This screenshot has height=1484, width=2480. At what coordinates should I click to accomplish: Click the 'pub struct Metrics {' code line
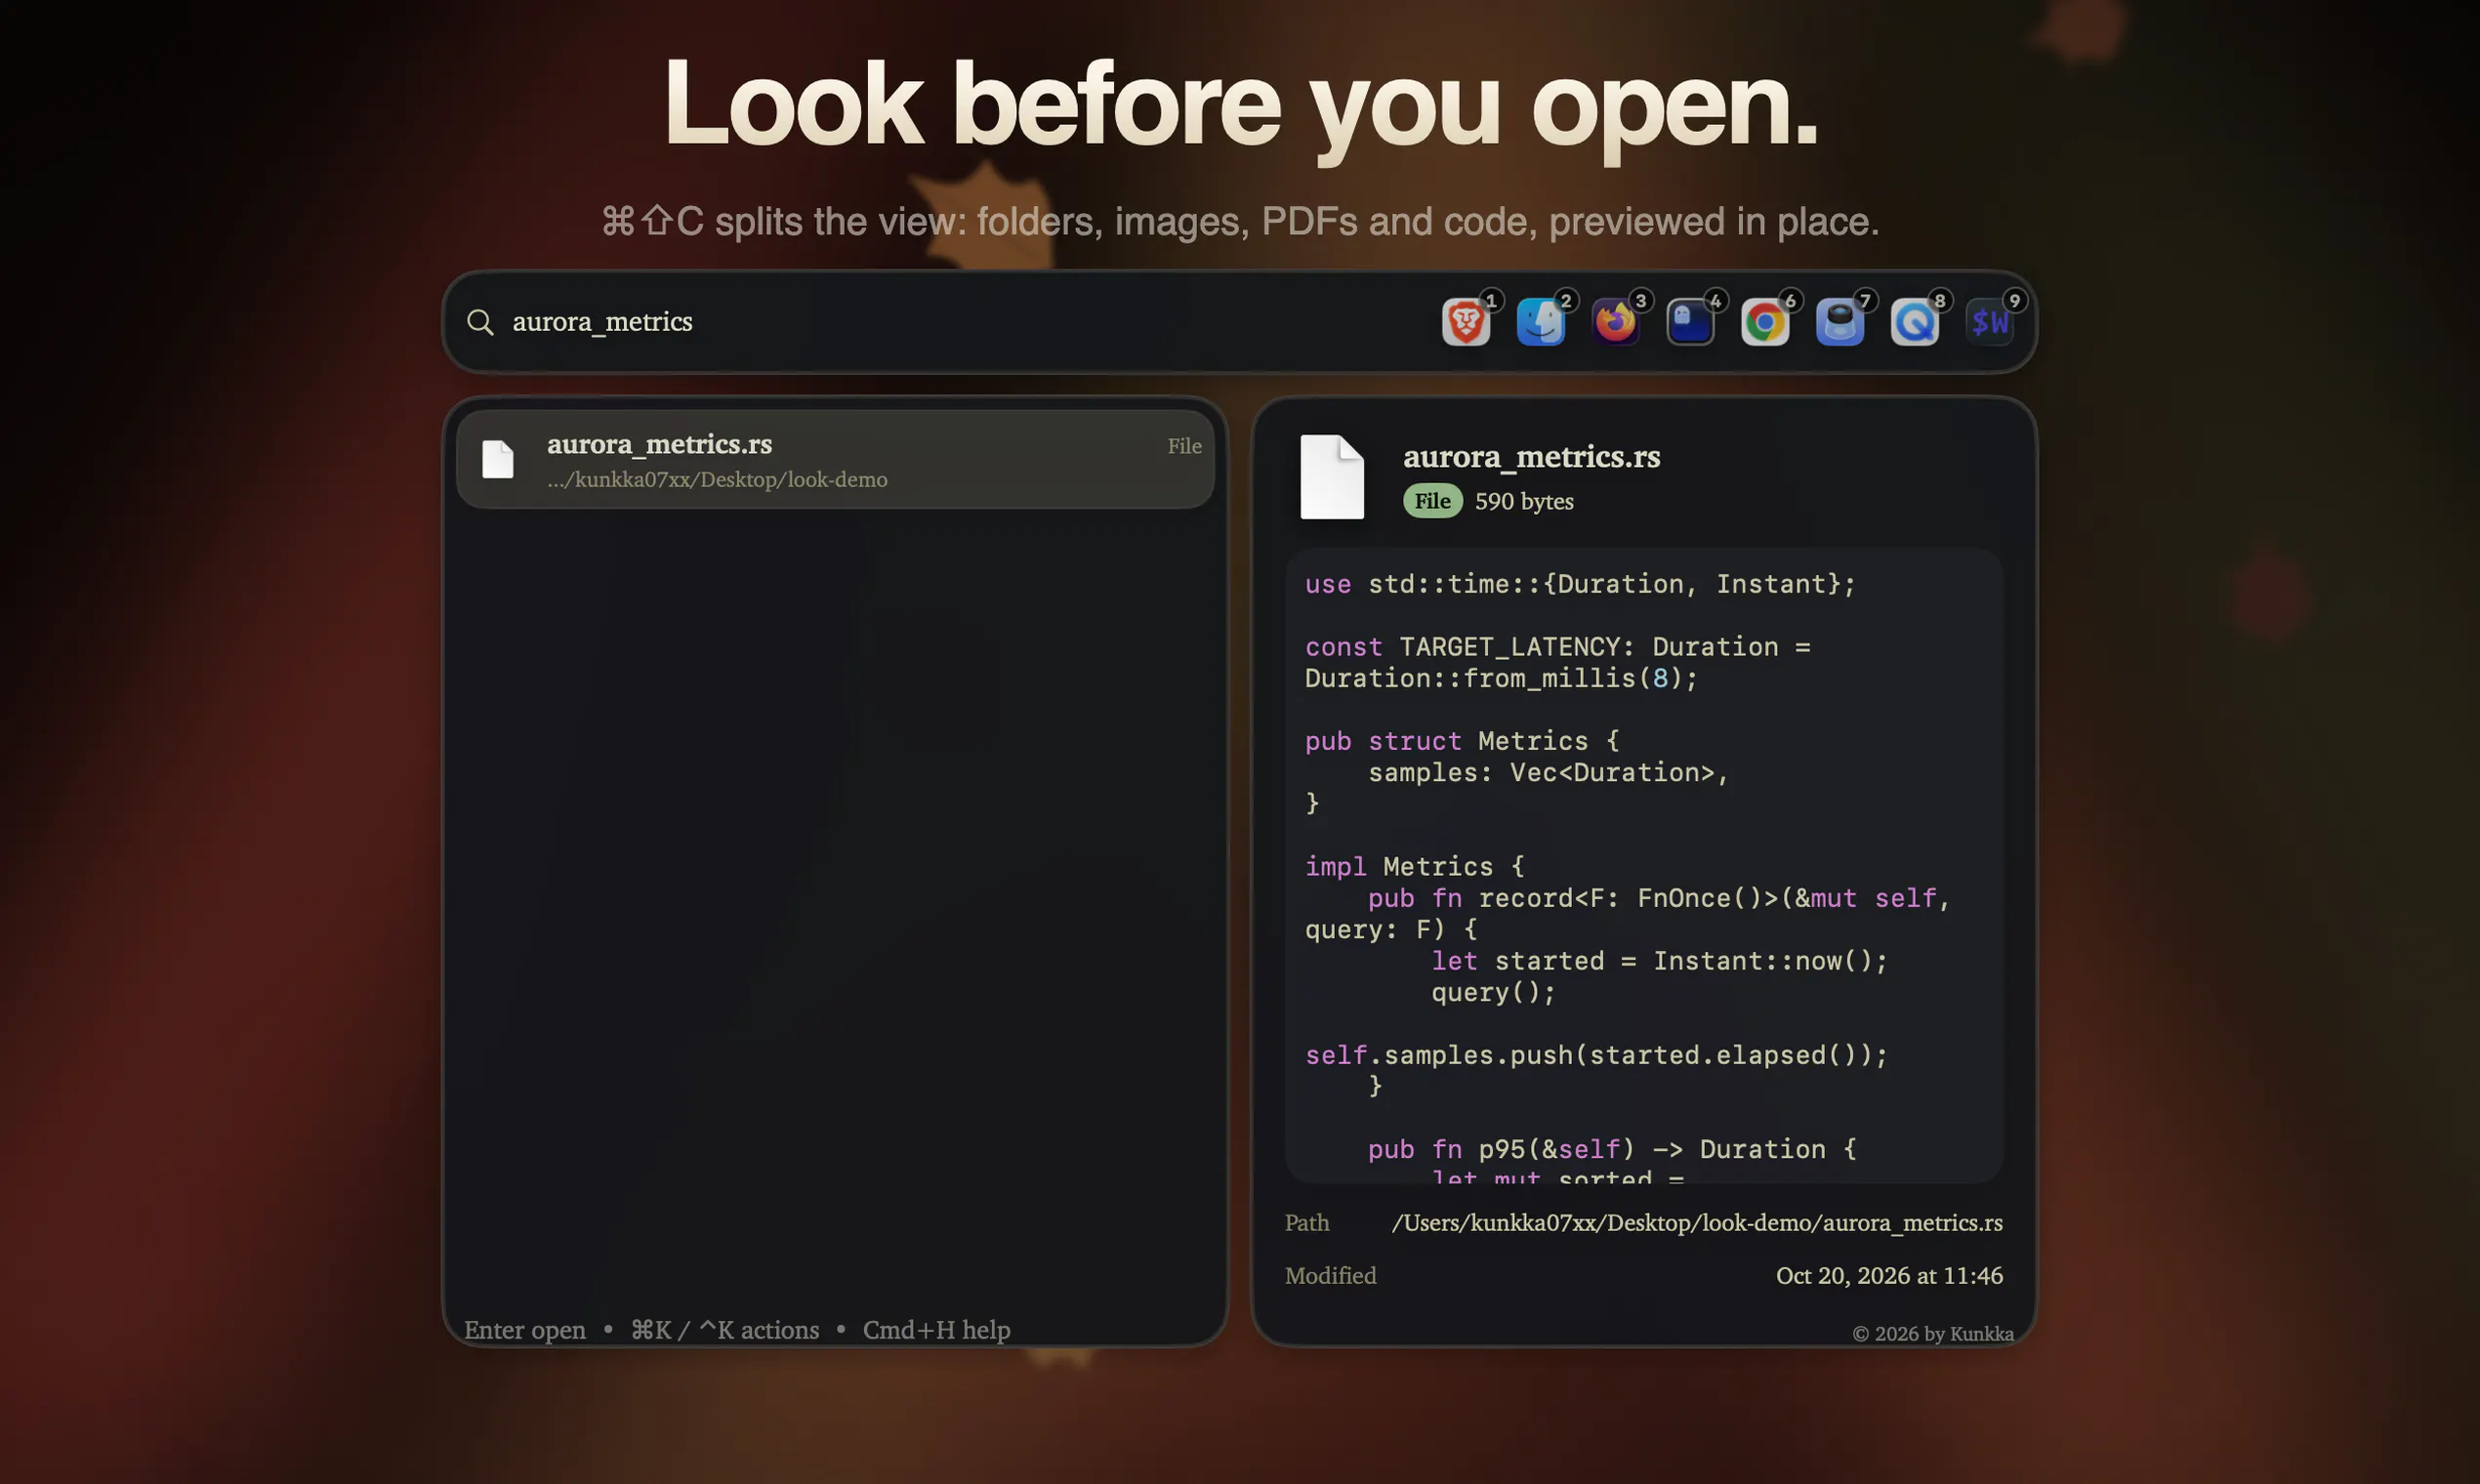coord(1462,741)
